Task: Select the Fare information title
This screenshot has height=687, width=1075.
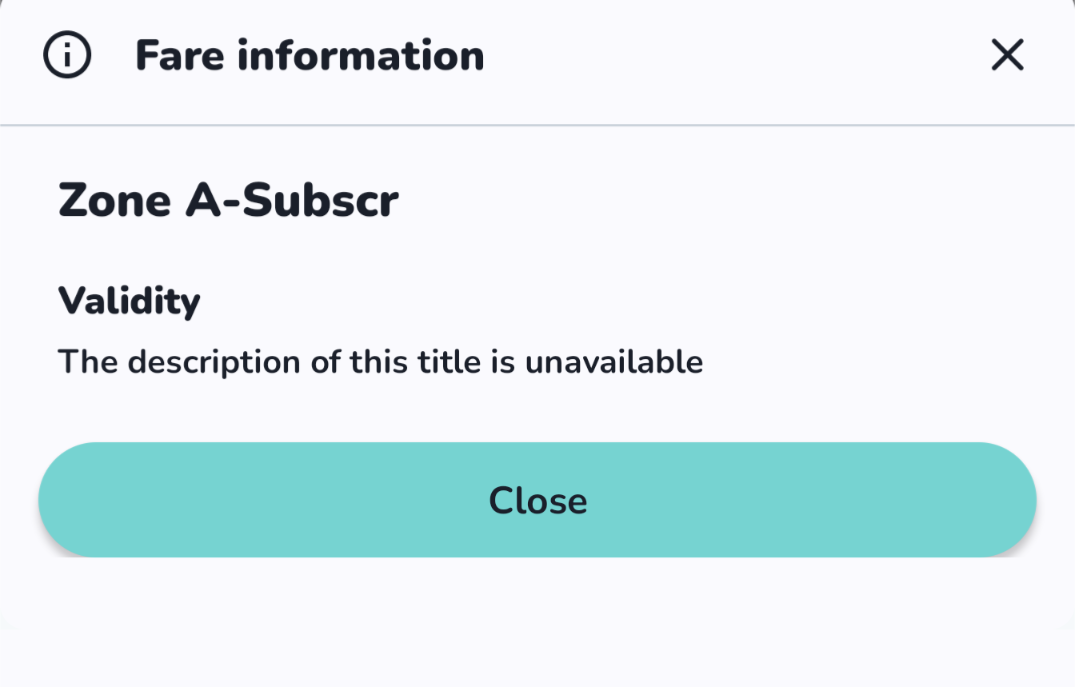Action: pos(309,56)
